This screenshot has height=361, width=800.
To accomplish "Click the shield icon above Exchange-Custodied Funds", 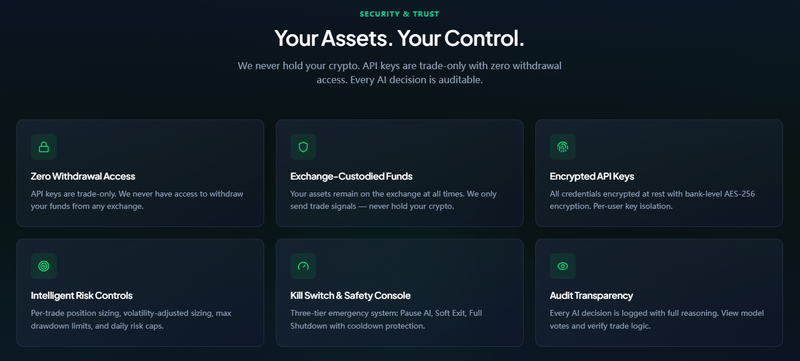I will click(x=303, y=147).
